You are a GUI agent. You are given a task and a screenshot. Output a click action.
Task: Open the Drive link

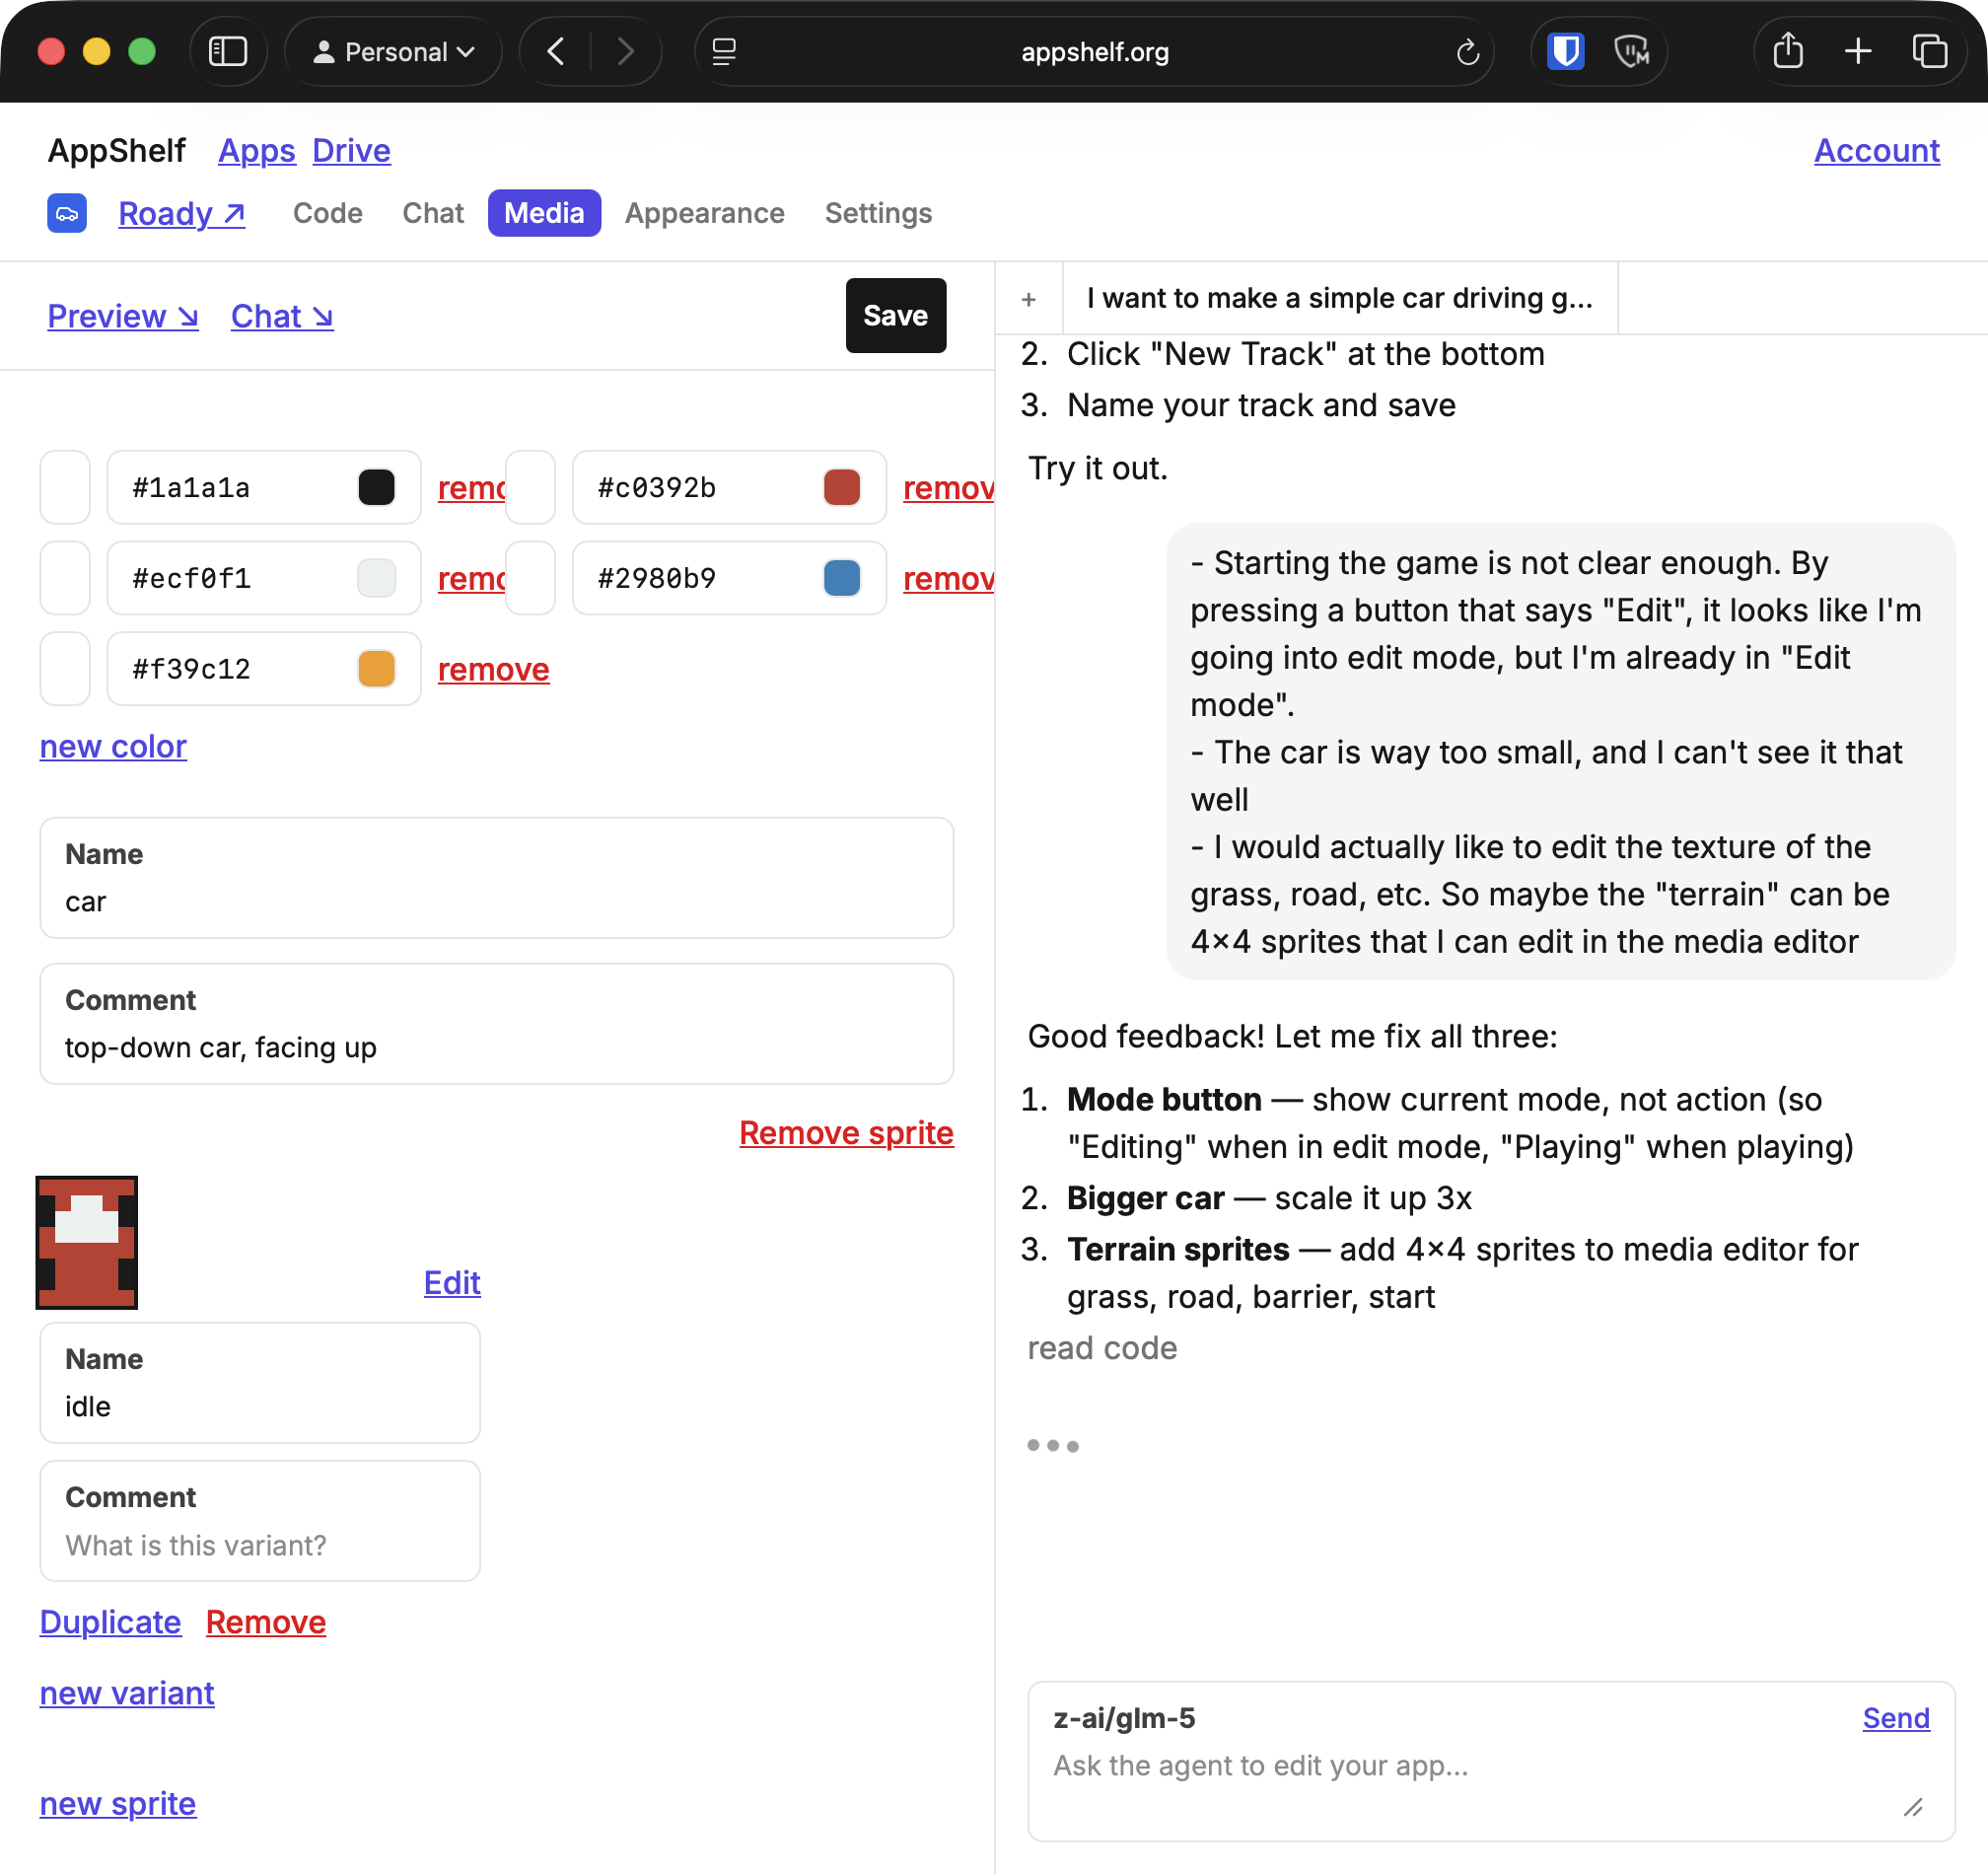click(x=351, y=150)
